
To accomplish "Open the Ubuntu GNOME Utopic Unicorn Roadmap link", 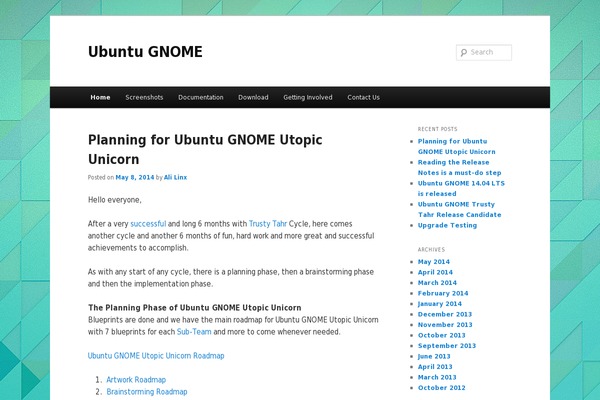I will [x=156, y=356].
